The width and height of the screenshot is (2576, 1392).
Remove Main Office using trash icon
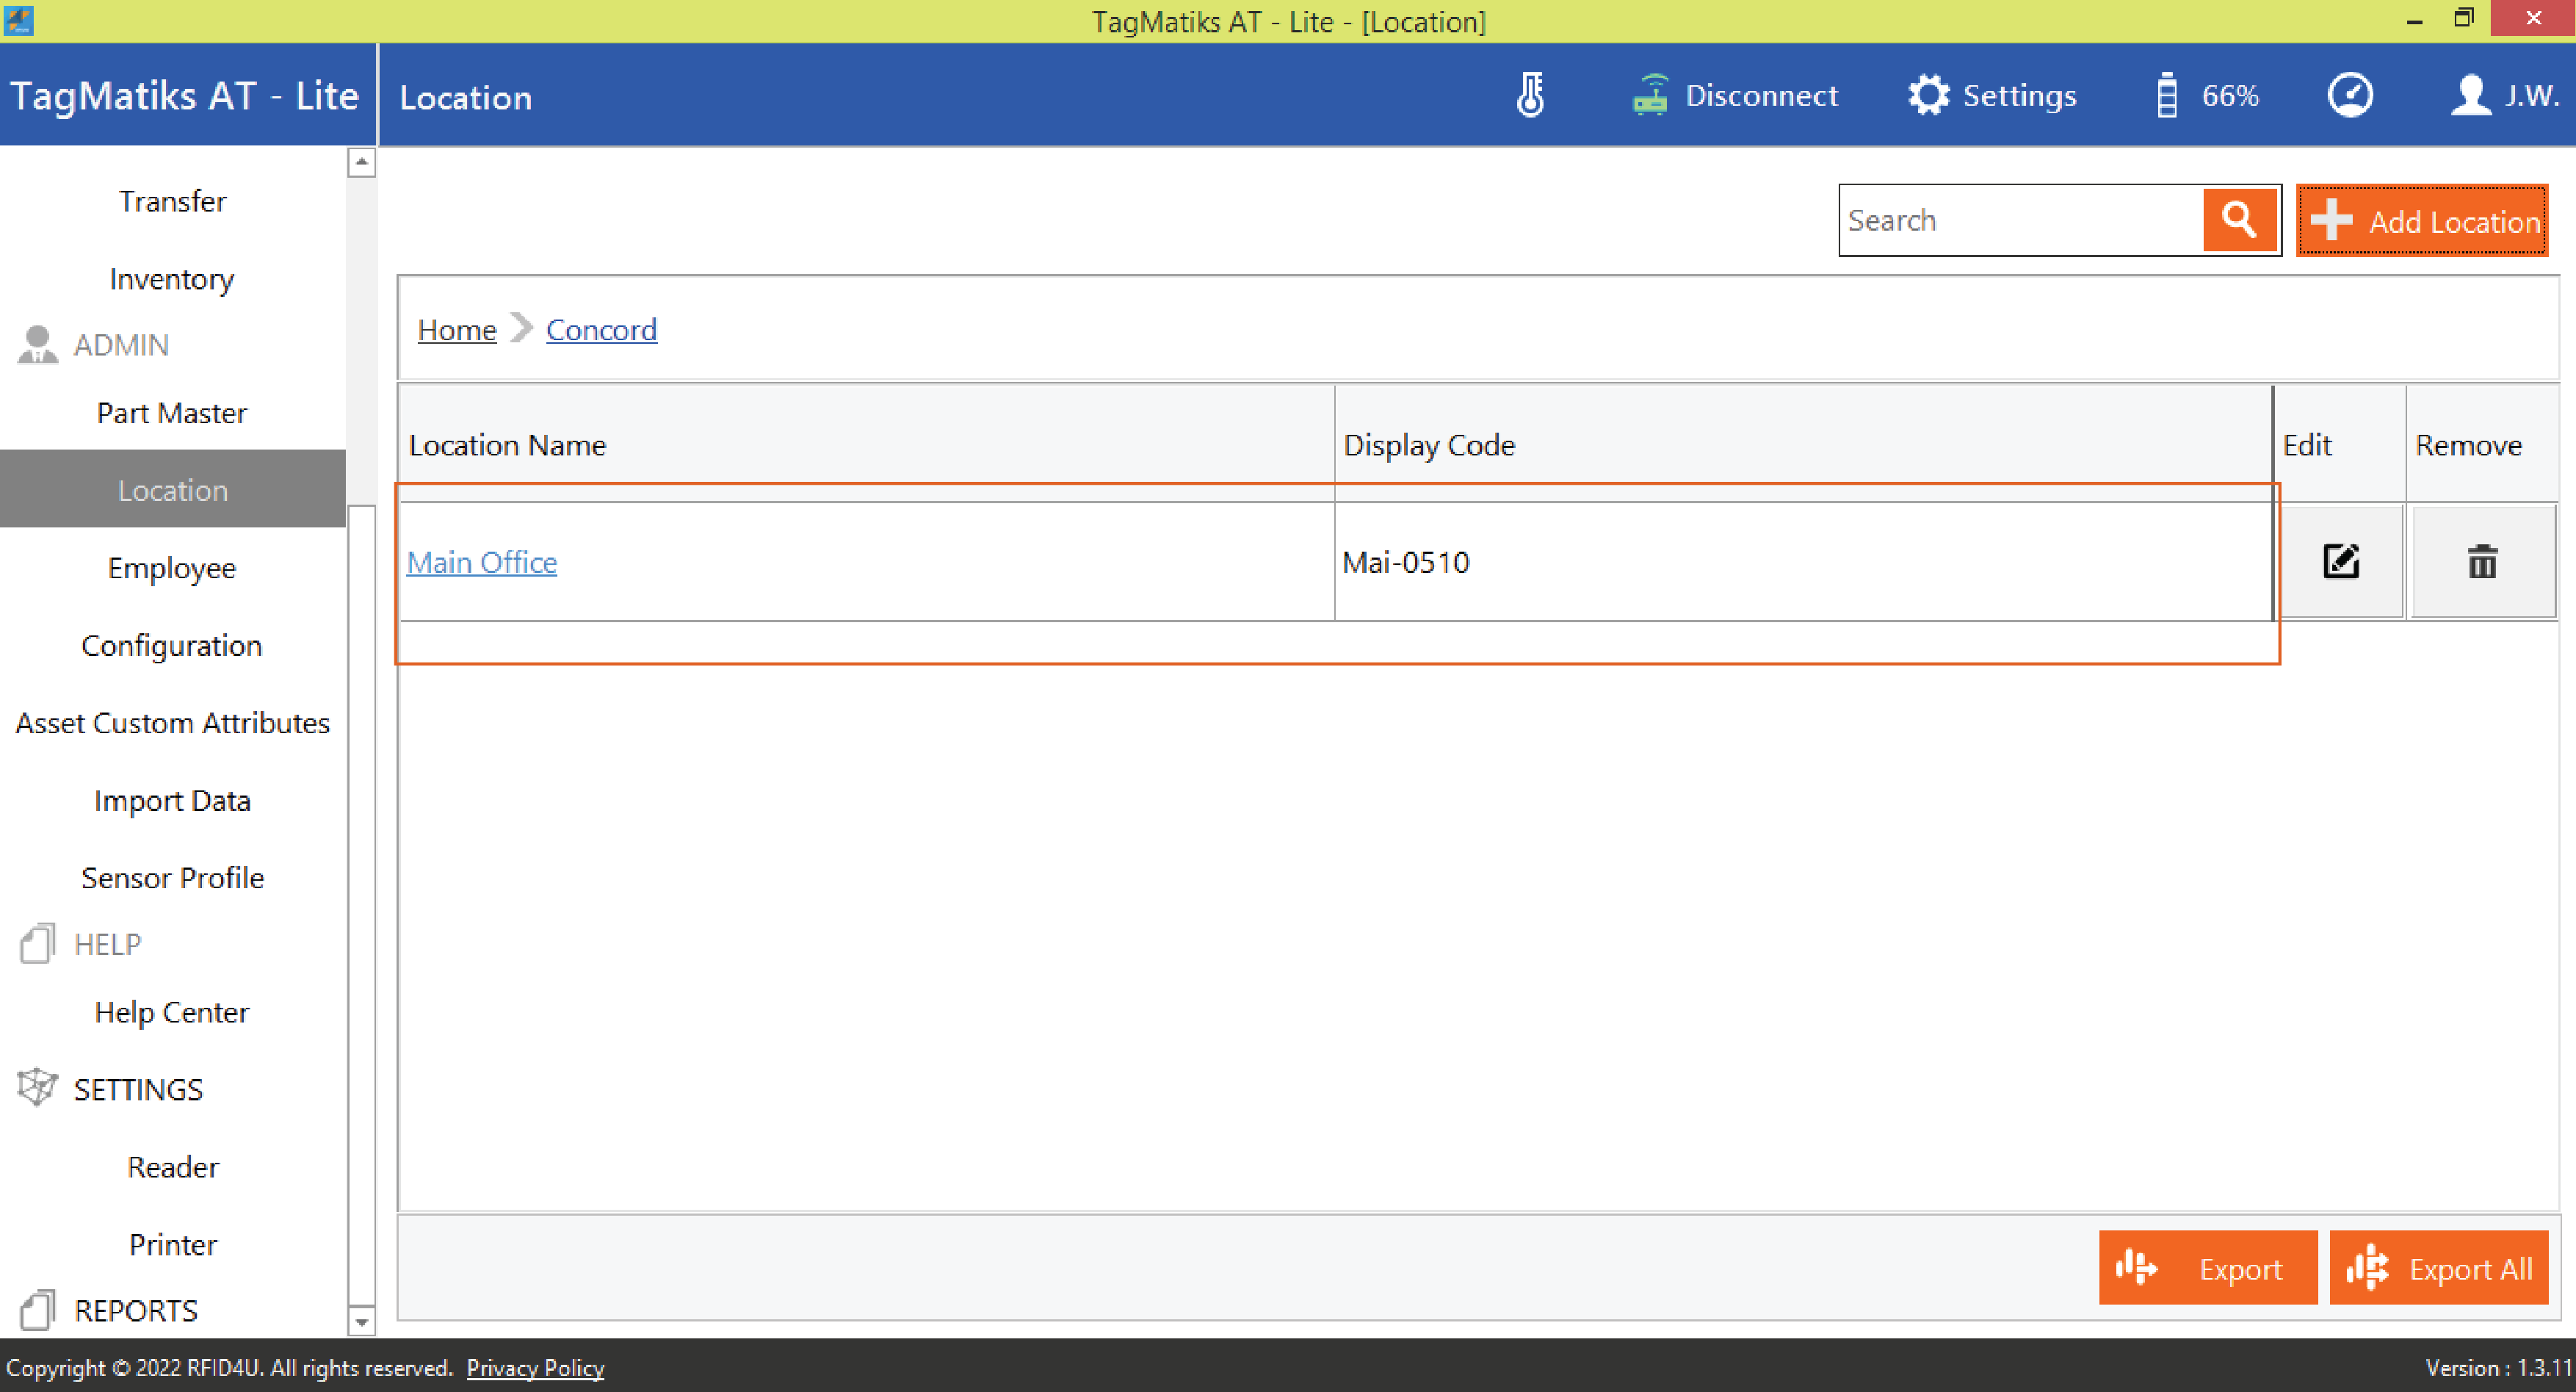[2482, 562]
